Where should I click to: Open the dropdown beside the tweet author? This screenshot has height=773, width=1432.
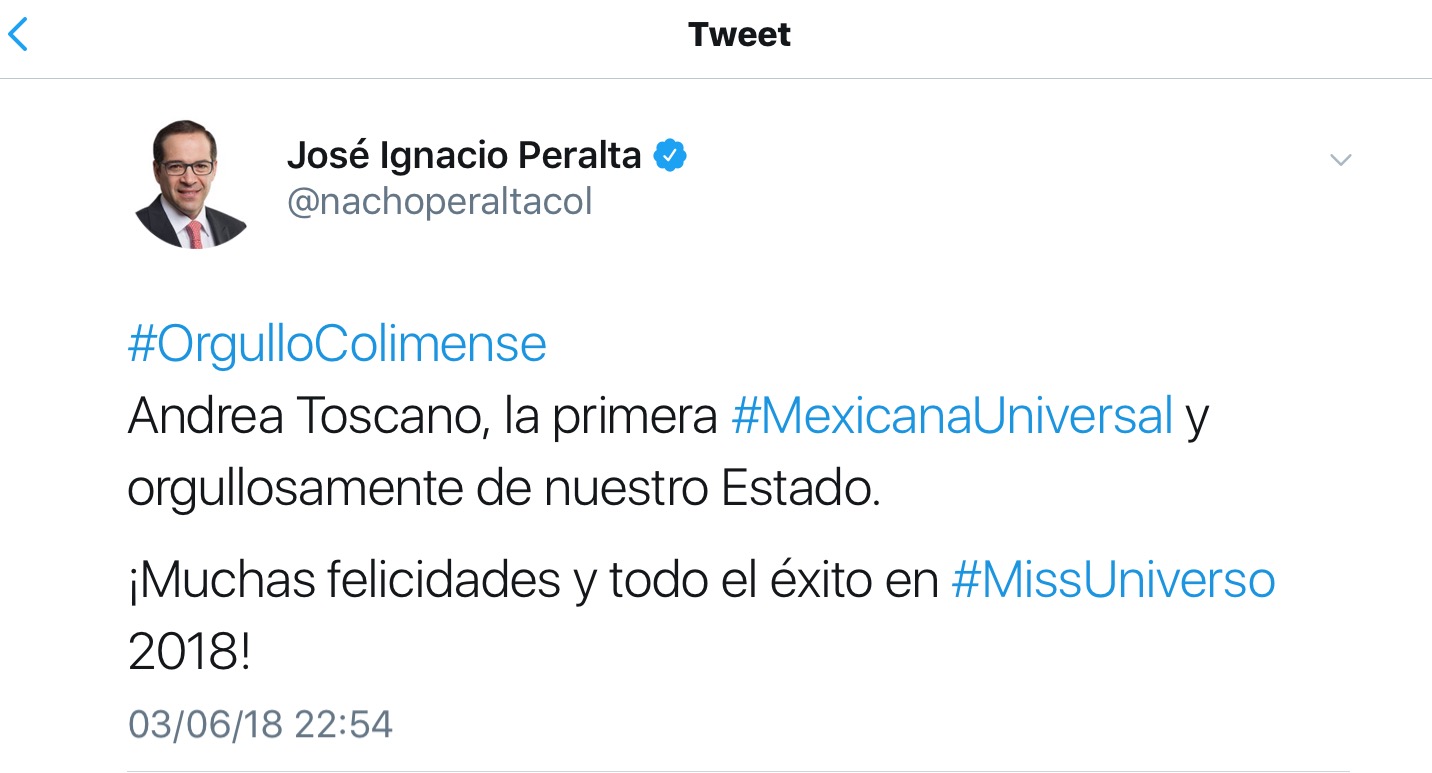tap(1340, 159)
